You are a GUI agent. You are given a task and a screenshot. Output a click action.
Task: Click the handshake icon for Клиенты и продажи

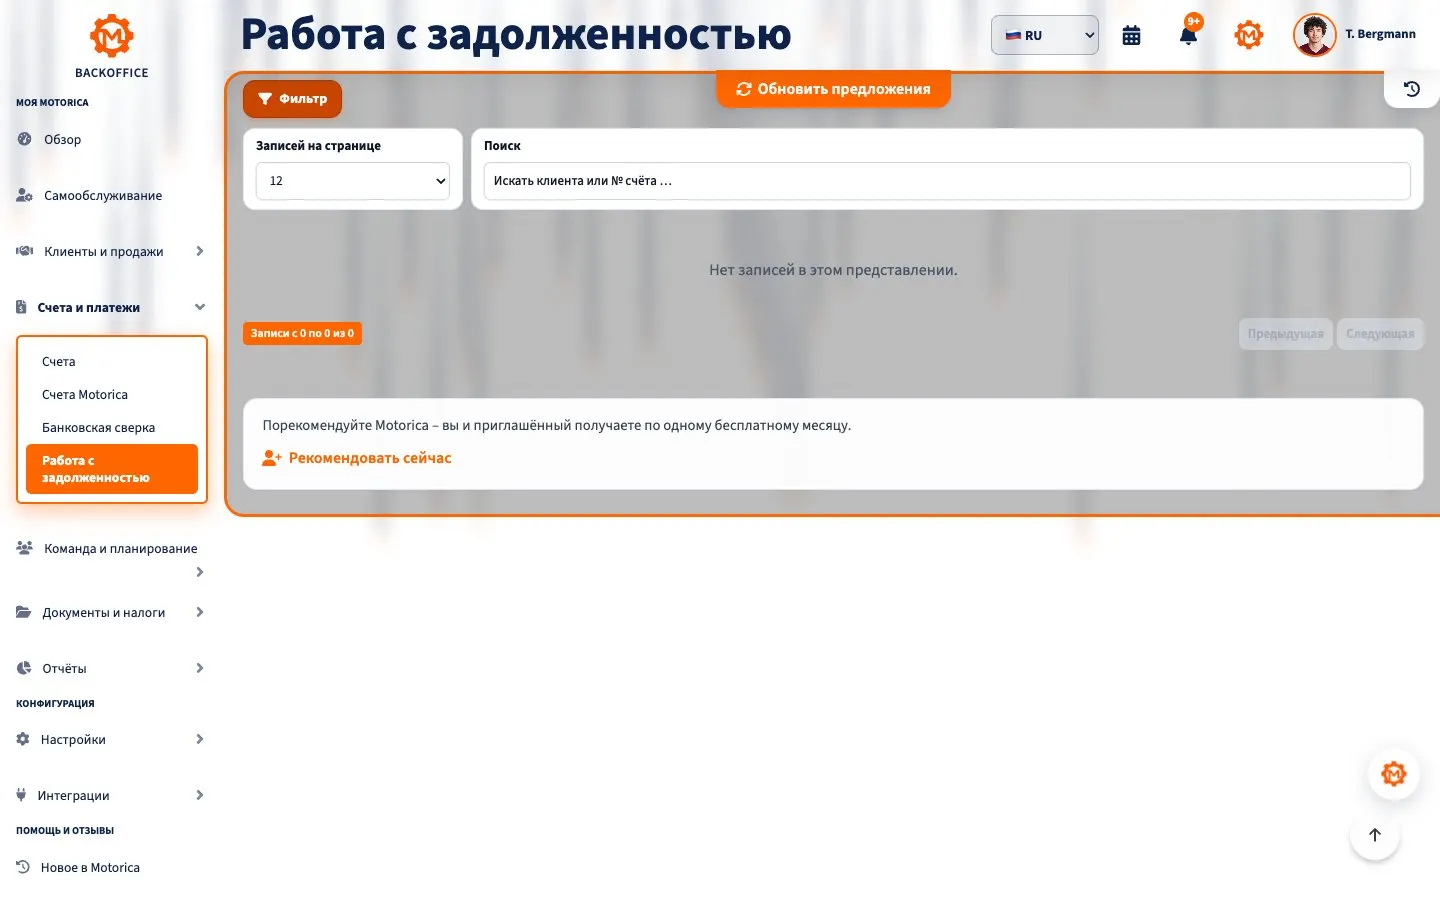pos(24,251)
